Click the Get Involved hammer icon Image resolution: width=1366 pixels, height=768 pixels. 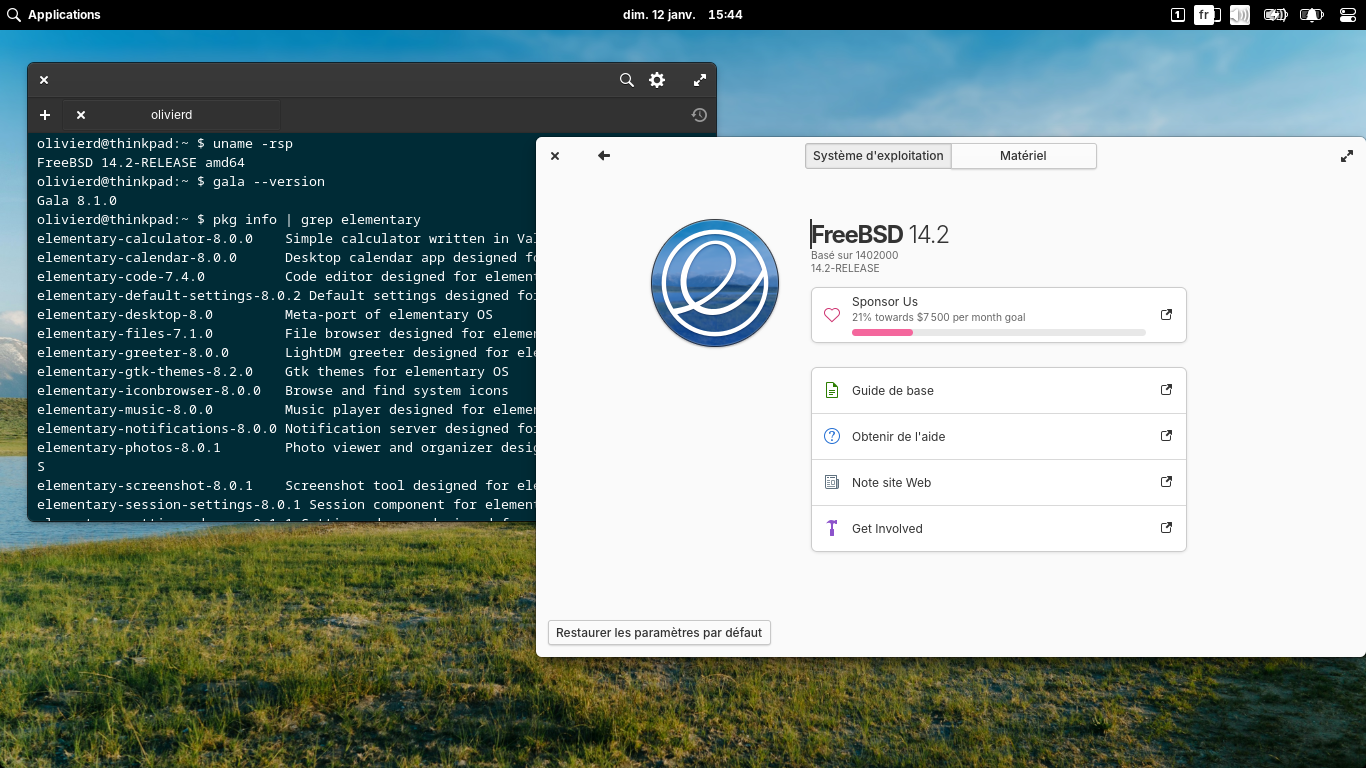tap(831, 528)
